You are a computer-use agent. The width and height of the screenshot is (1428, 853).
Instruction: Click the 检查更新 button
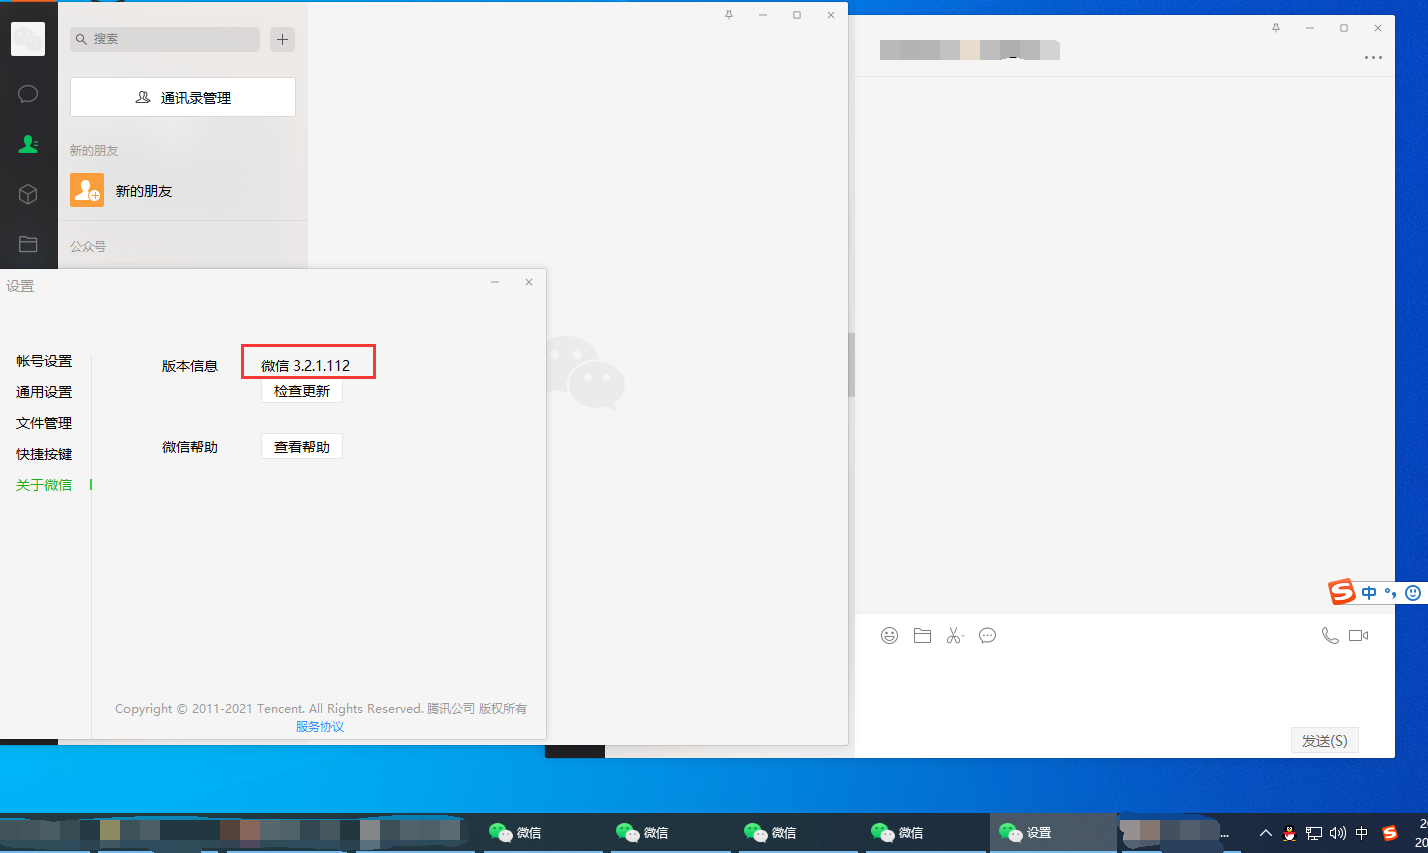coord(302,391)
